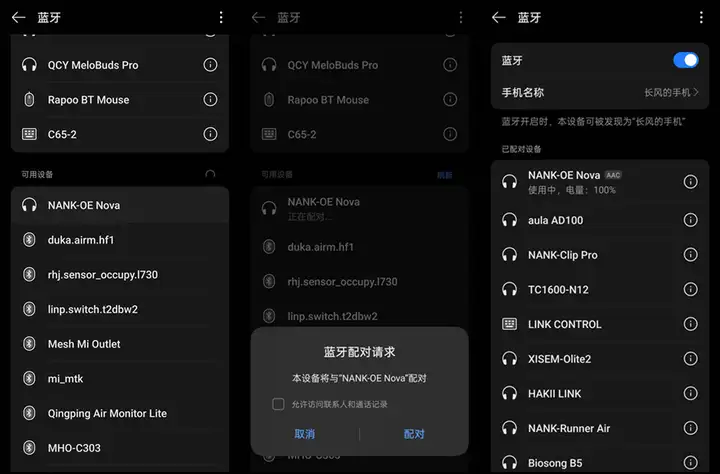Tap the headphone icon beside aula AD100

coord(509,220)
